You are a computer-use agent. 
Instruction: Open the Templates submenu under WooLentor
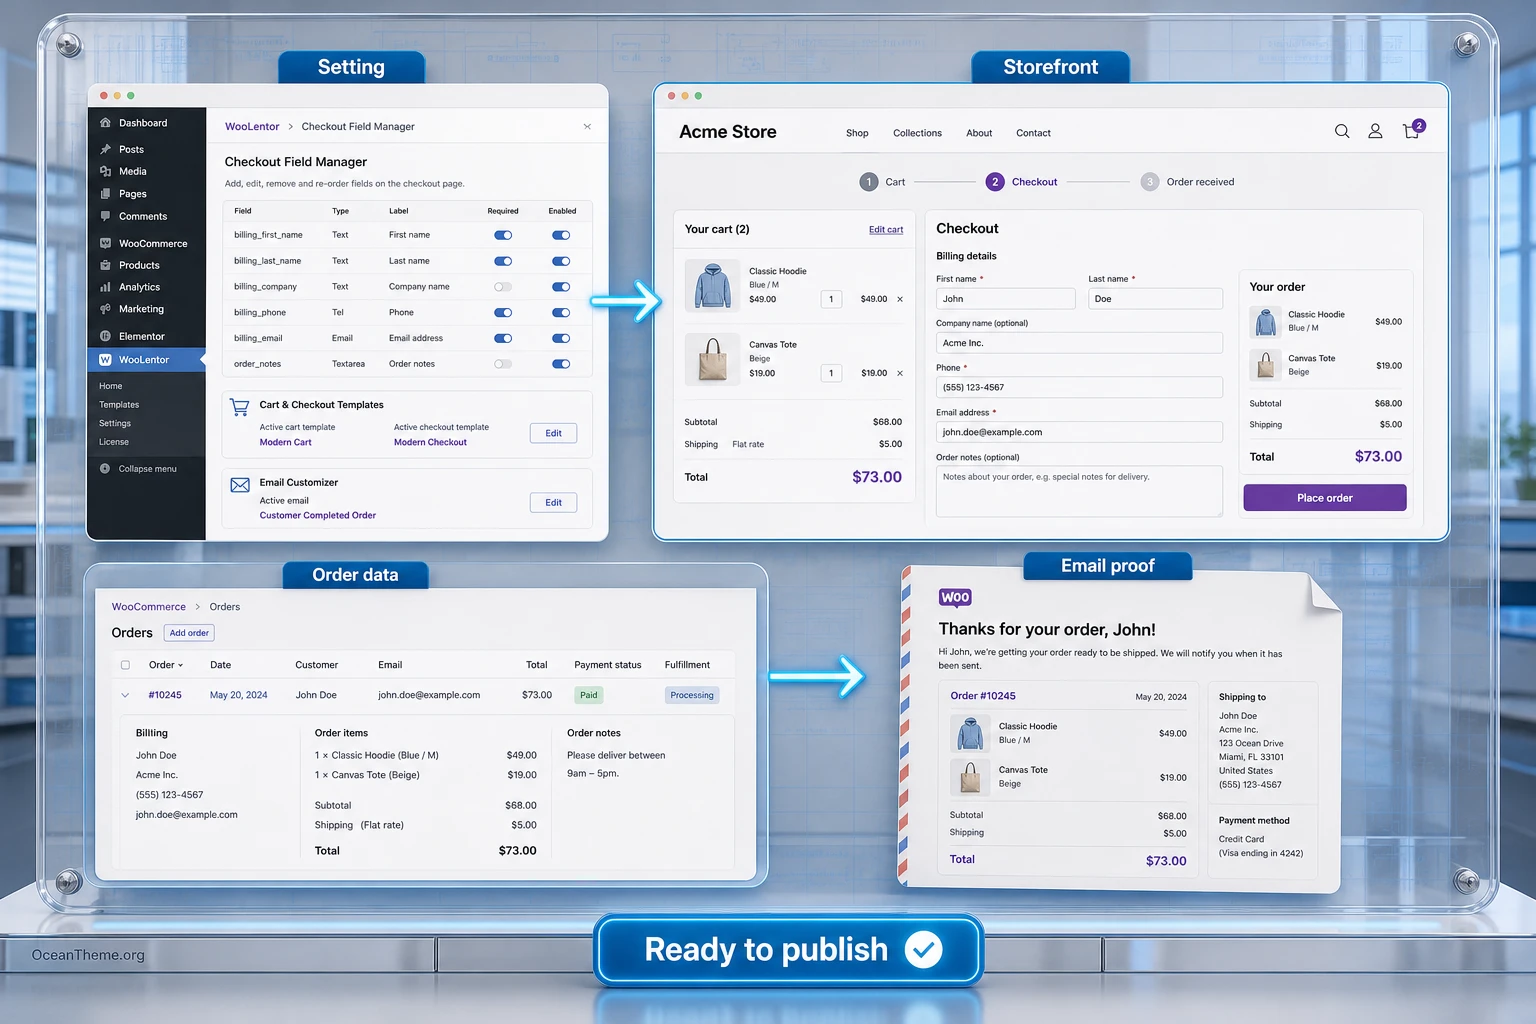pyautogui.click(x=119, y=405)
